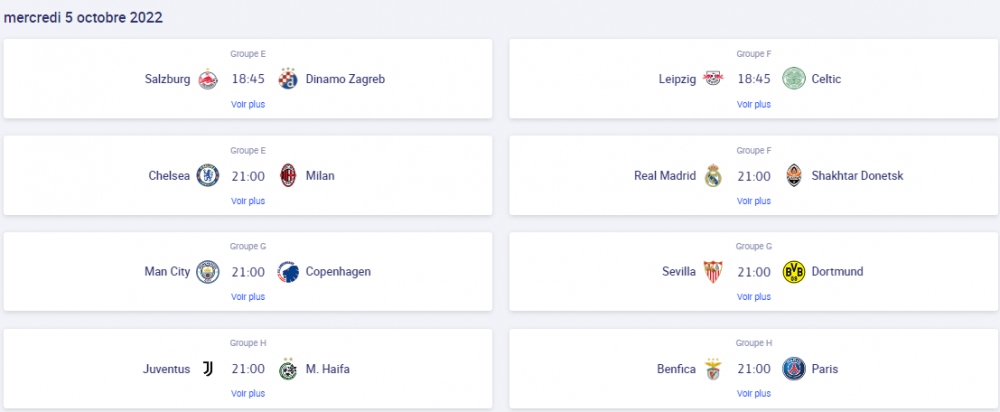Open Voir plus for Juventus vs M. Haifa

tap(248, 394)
